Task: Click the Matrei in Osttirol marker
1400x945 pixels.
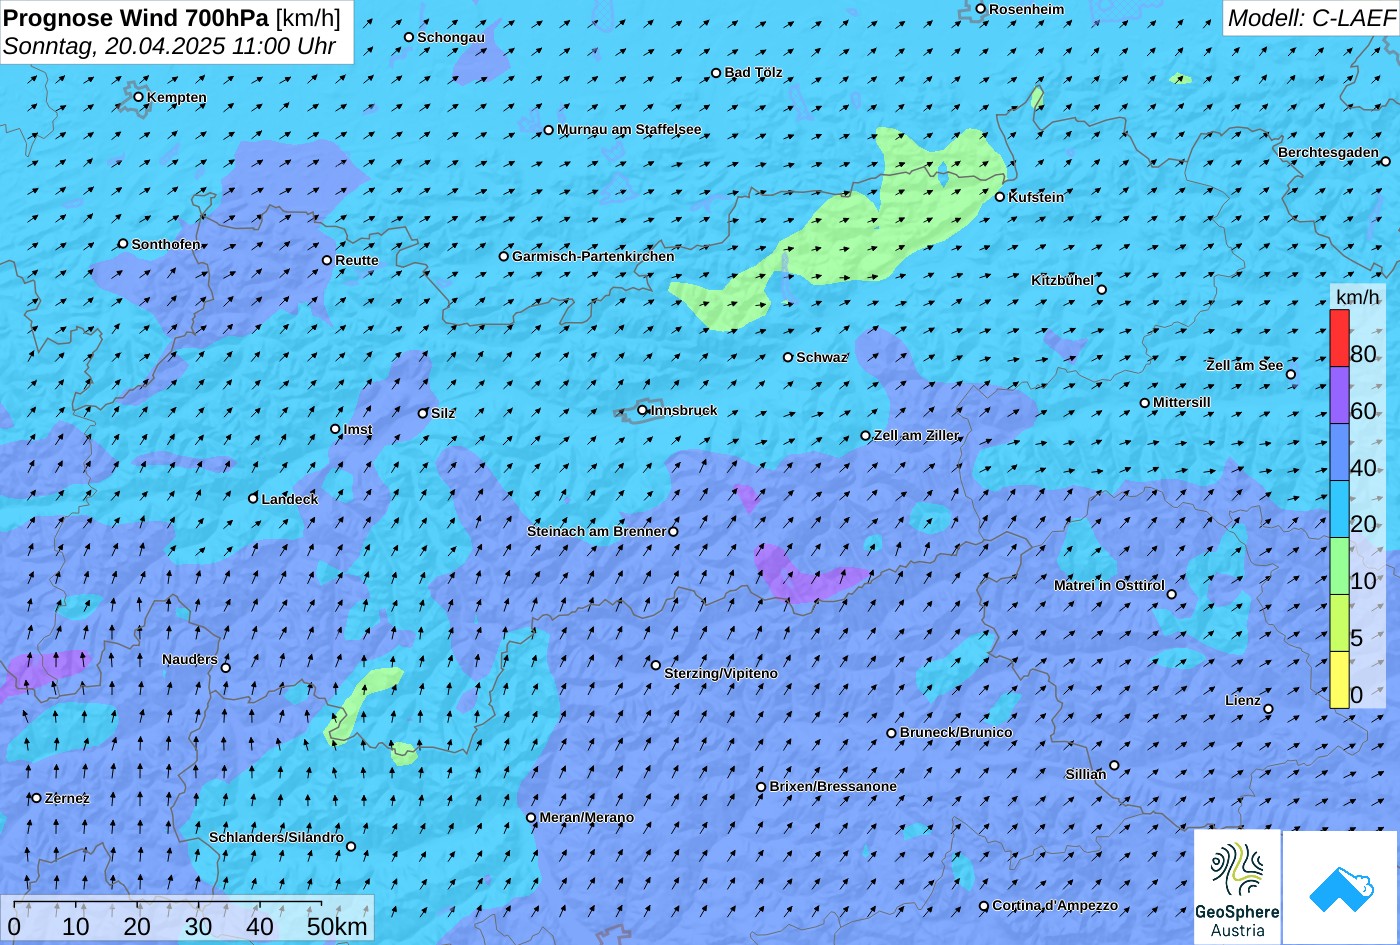Action: (1172, 594)
